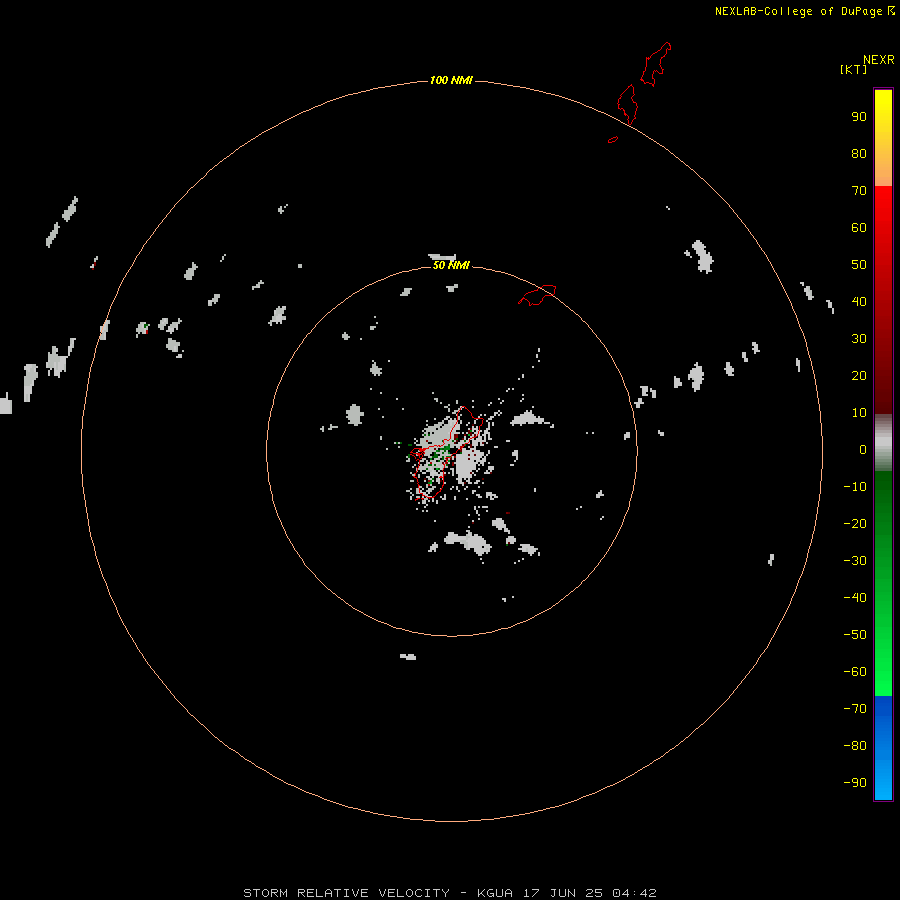Click the 0 value on the velocity scale
The image size is (900, 900).
[863, 450]
